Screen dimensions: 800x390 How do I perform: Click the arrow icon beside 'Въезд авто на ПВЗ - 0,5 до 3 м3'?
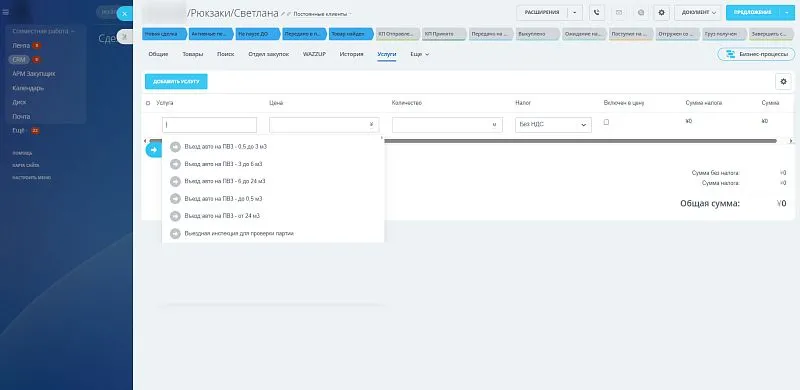coord(176,147)
